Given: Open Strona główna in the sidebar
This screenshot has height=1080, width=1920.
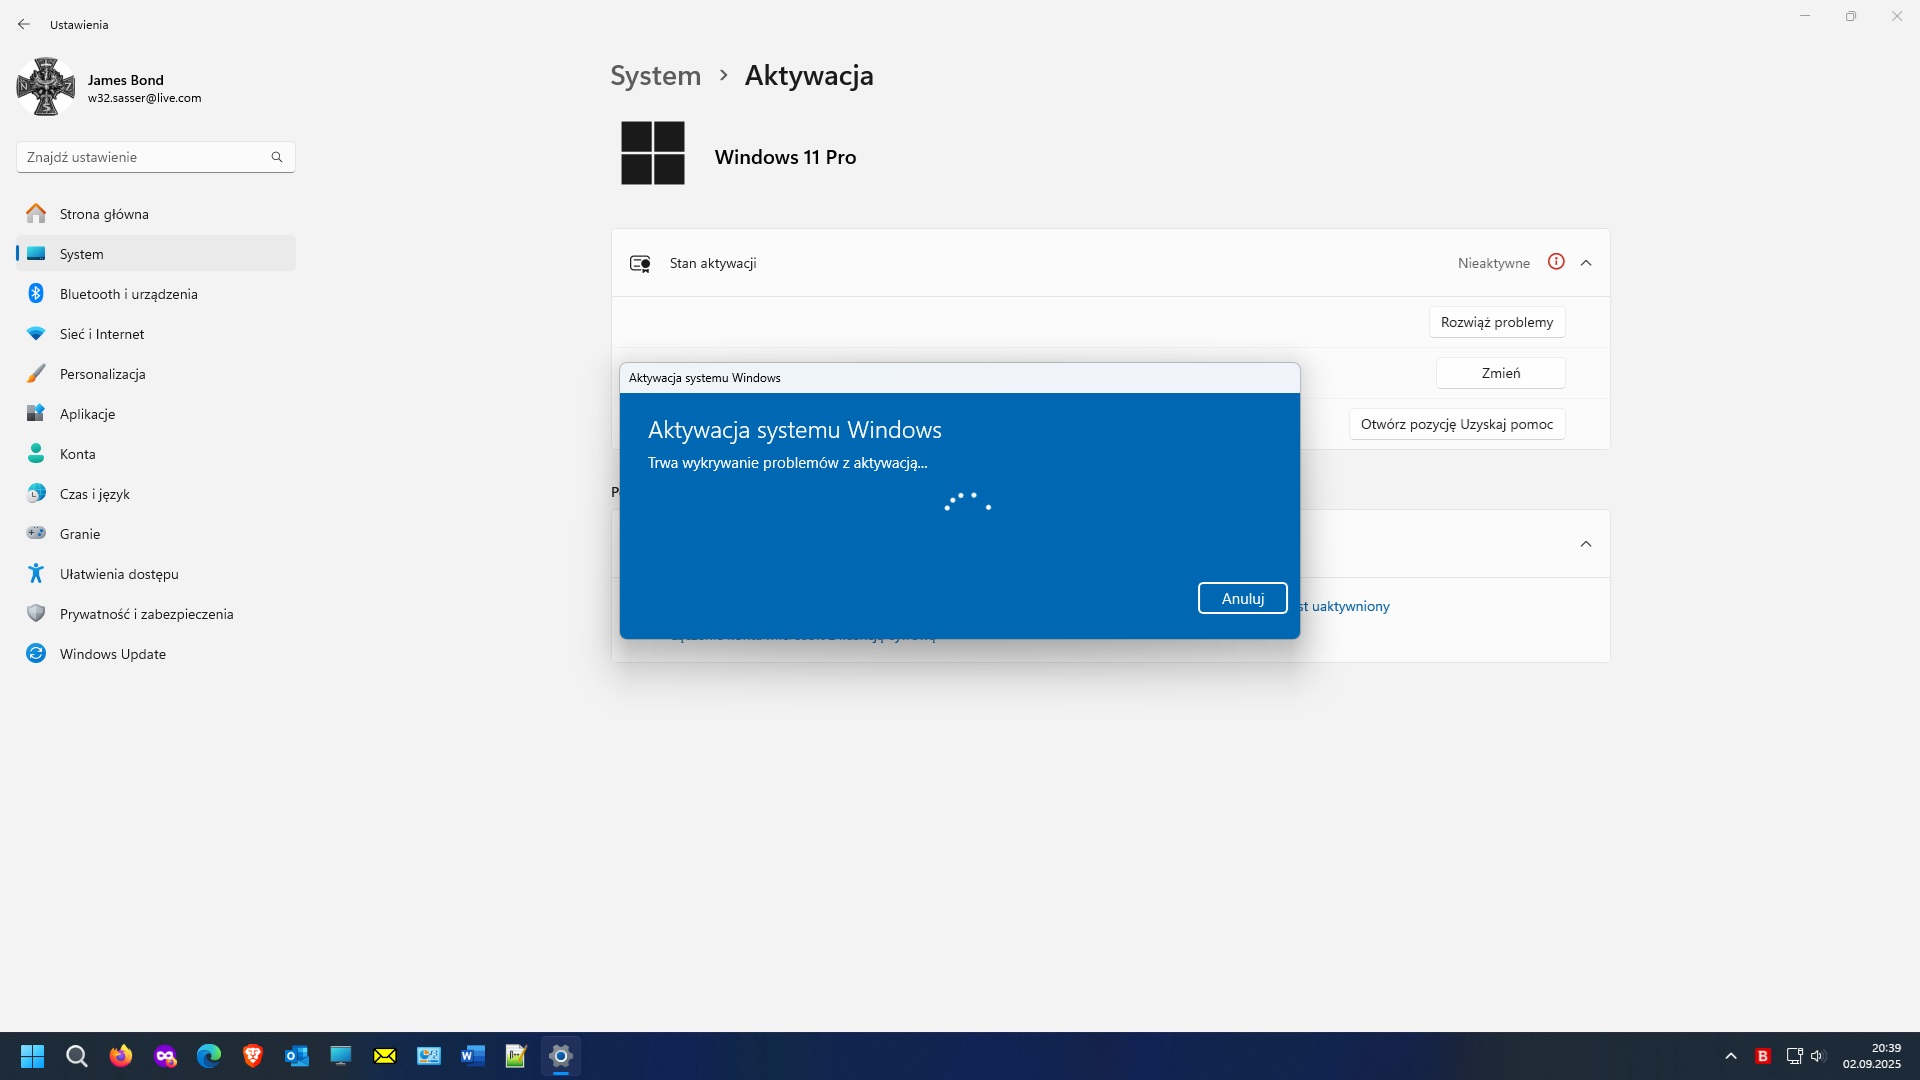Looking at the screenshot, I should tap(156, 214).
